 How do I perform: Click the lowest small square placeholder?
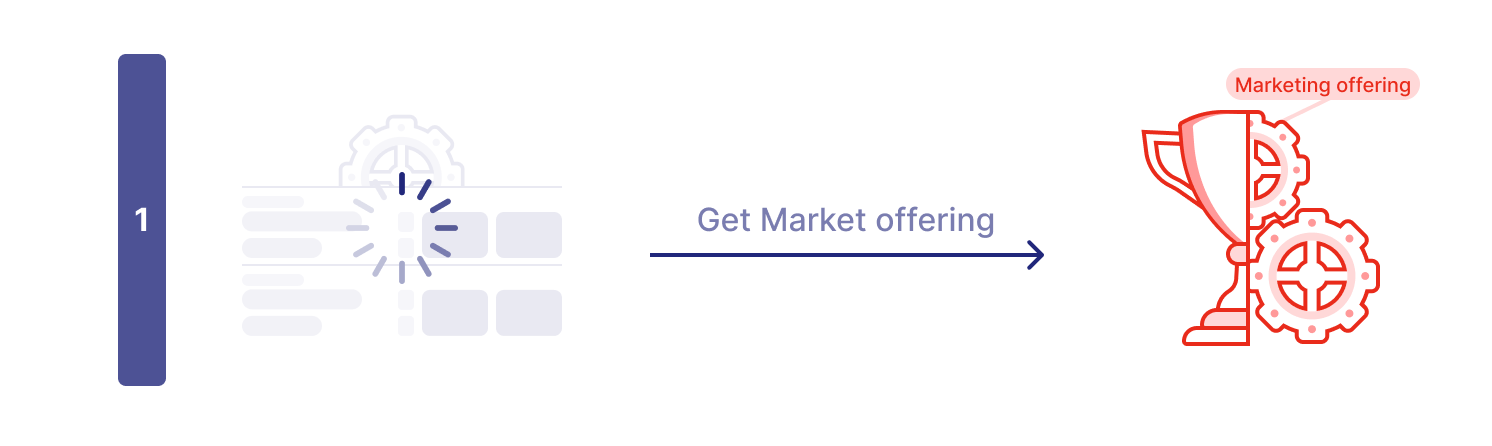tap(406, 326)
